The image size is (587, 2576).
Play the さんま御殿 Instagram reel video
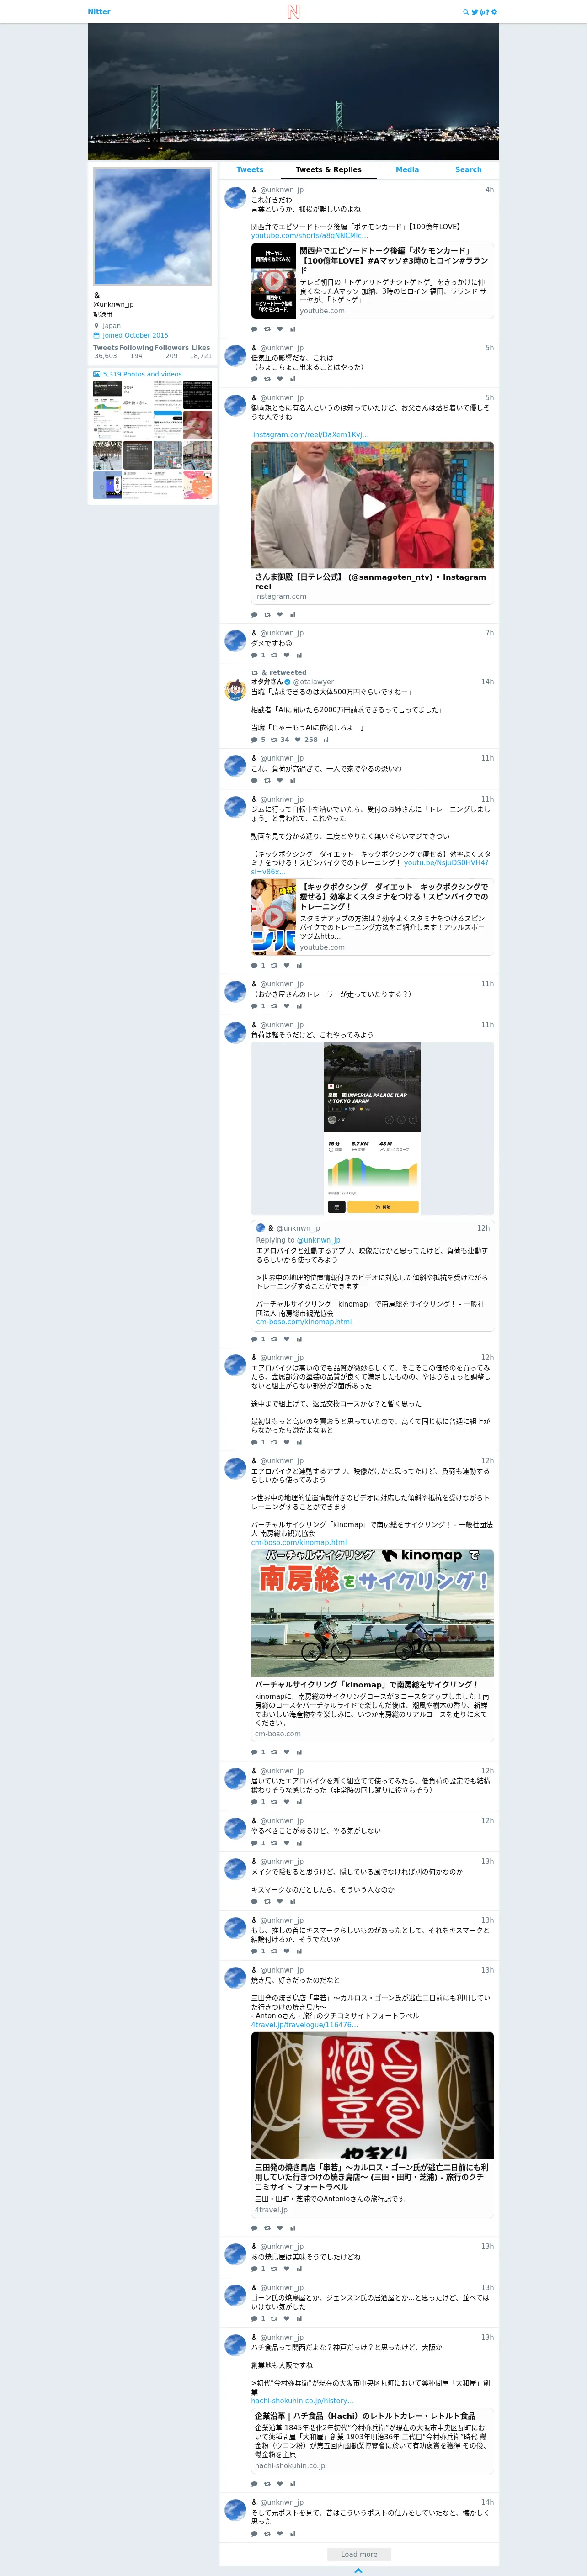point(373,506)
